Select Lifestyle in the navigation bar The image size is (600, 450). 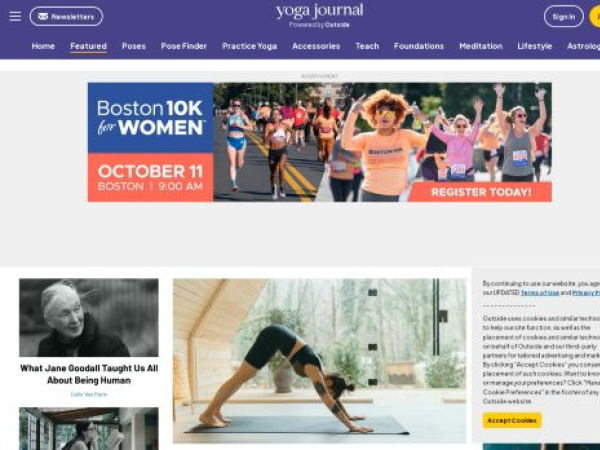tap(535, 46)
